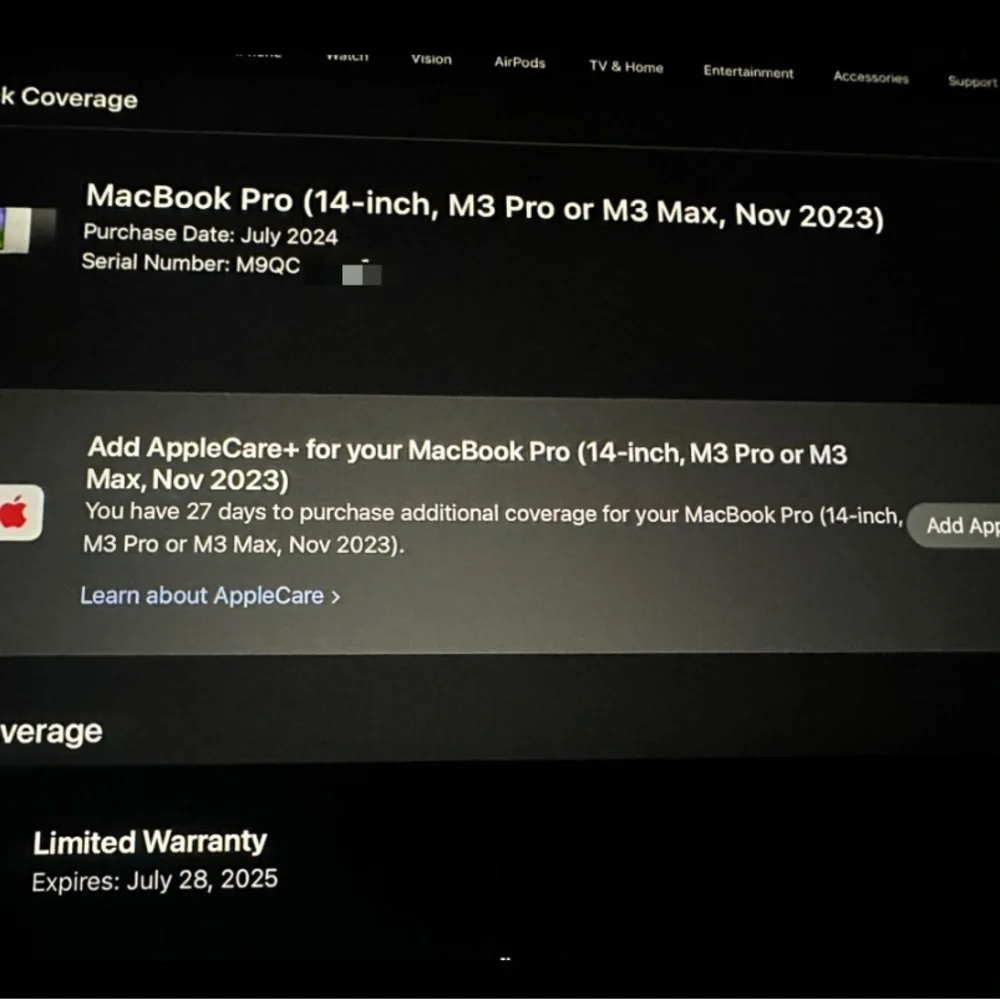Screen dimensions: 1000x1000
Task: Open the TV & Home menu
Action: [x=626, y=67]
